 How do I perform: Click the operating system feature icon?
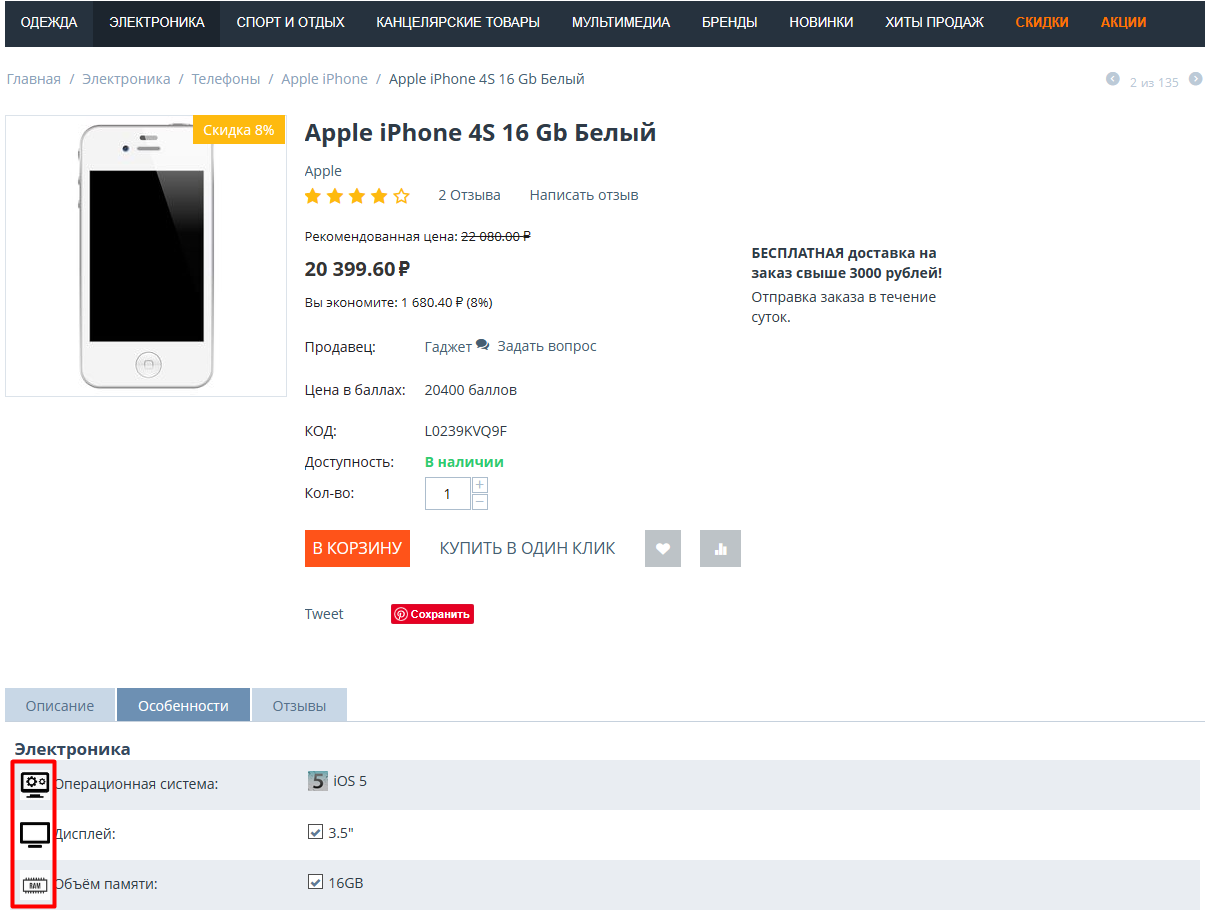(x=35, y=784)
